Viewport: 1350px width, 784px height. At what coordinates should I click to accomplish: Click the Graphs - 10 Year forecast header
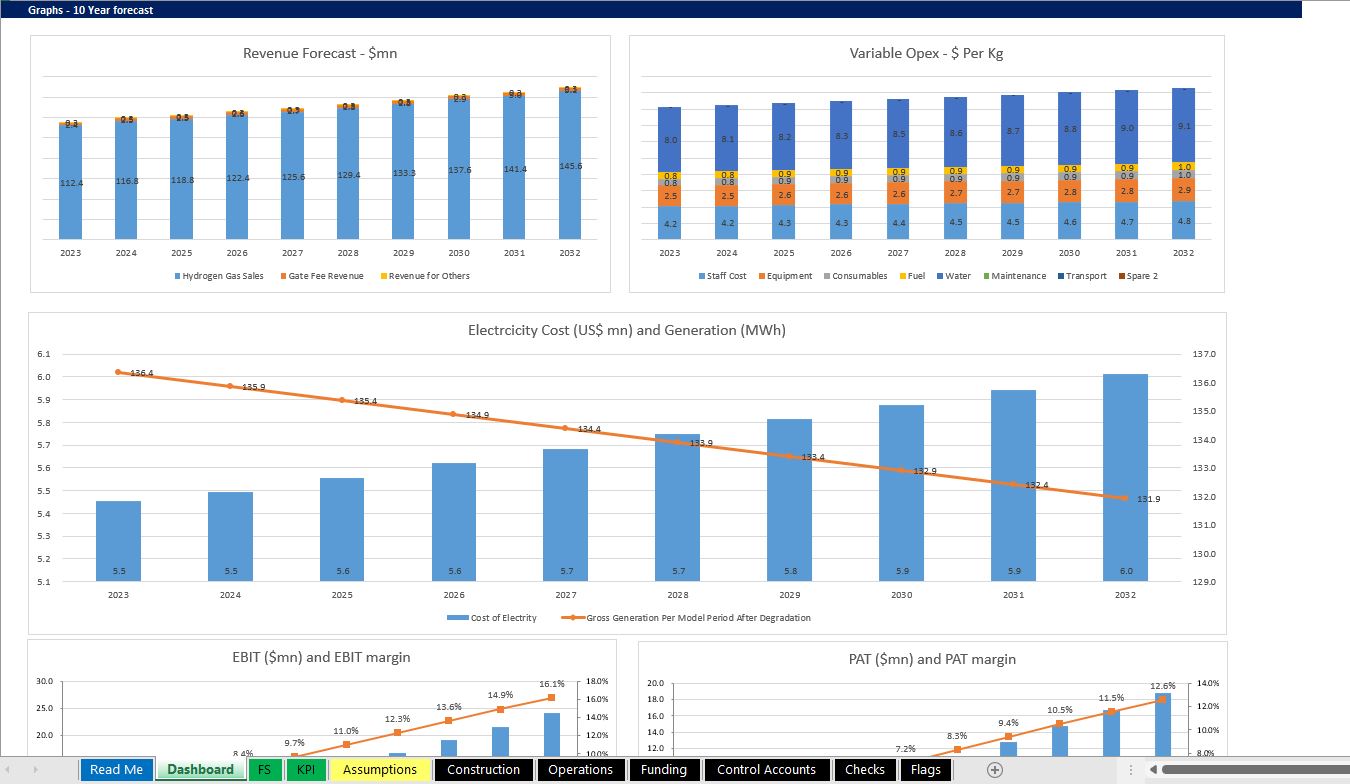pyautogui.click(x=91, y=10)
